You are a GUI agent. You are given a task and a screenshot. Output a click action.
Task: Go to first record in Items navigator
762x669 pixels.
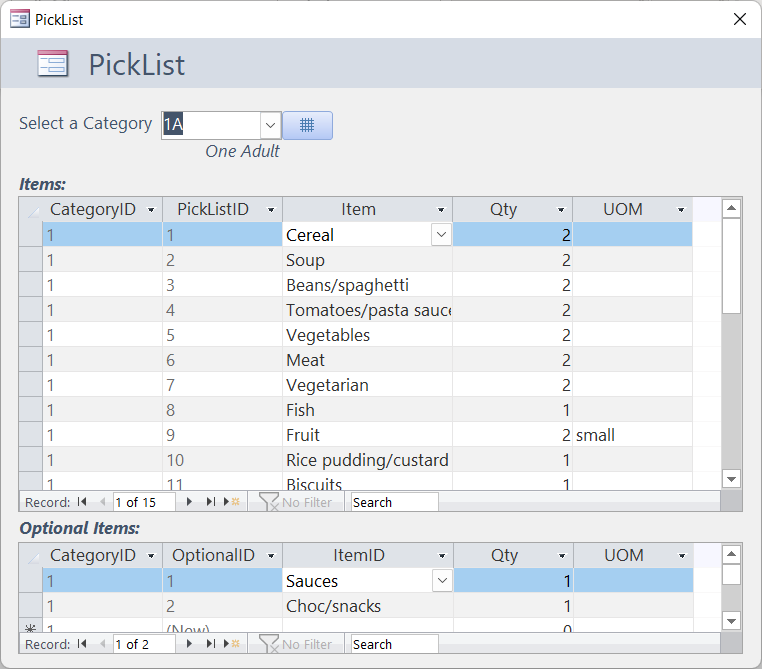(82, 502)
